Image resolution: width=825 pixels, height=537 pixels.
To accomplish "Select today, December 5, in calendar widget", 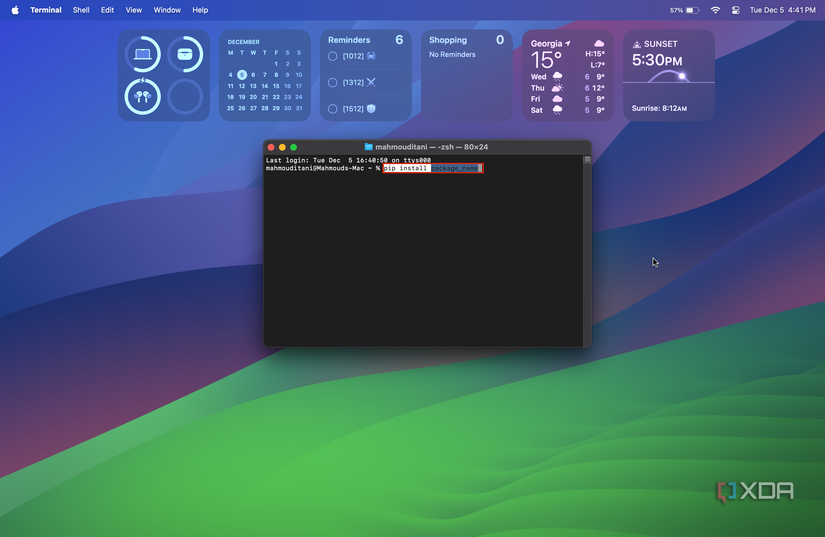I will pos(242,75).
